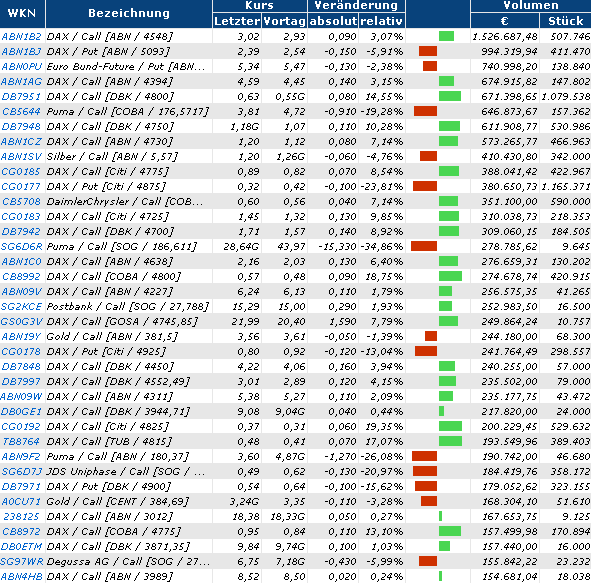Select text 'DAX / Call [ABN / 4548]'

click(x=110, y=37)
